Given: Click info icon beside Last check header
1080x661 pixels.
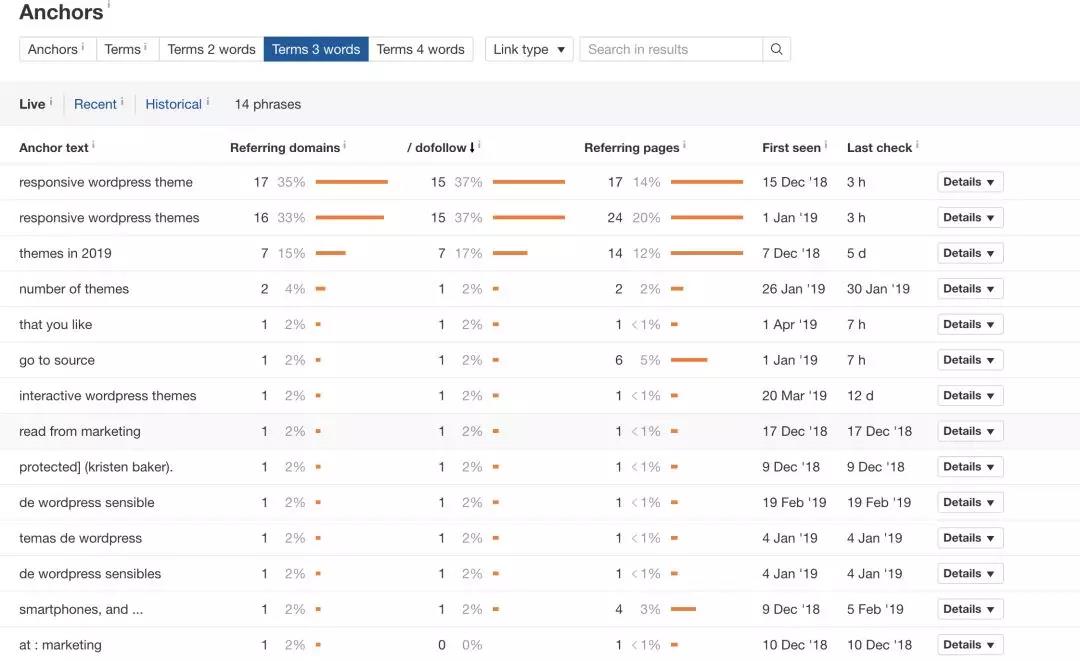Looking at the screenshot, I should point(917,145).
